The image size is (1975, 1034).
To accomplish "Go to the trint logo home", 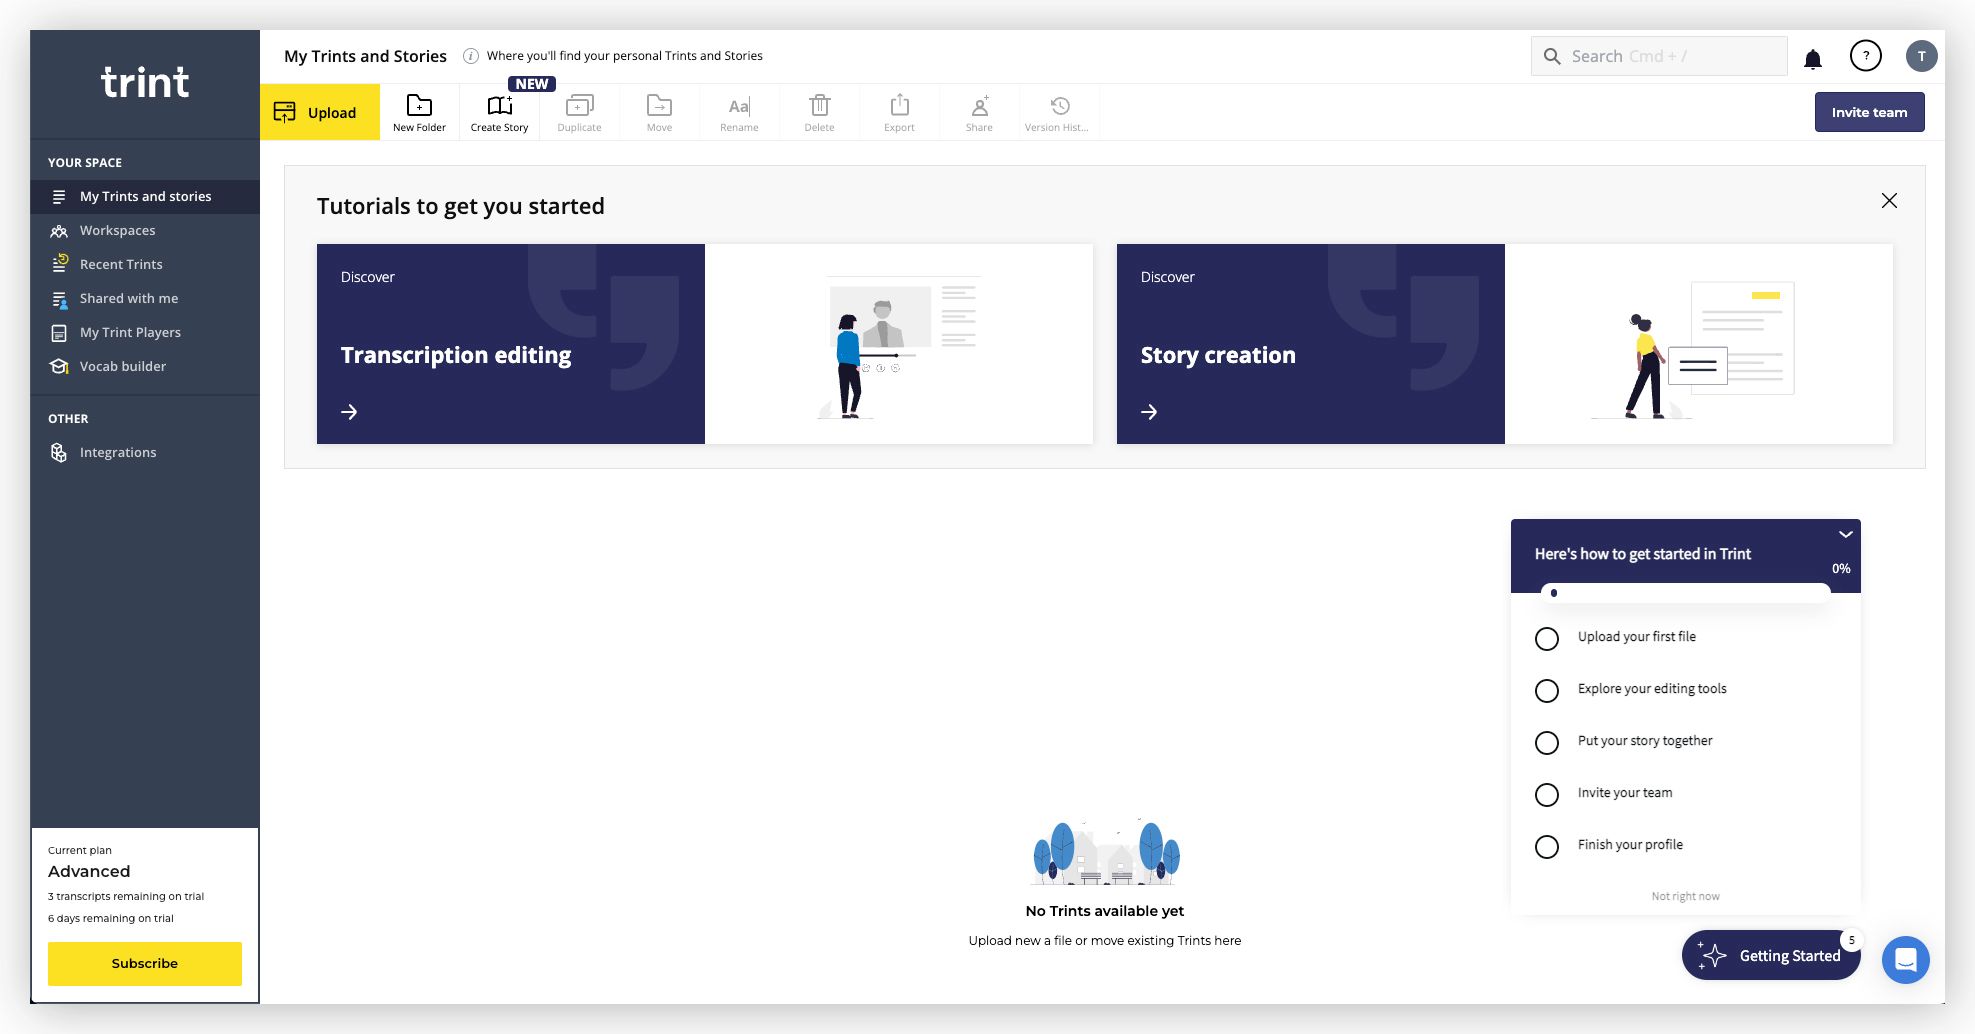I will (145, 82).
